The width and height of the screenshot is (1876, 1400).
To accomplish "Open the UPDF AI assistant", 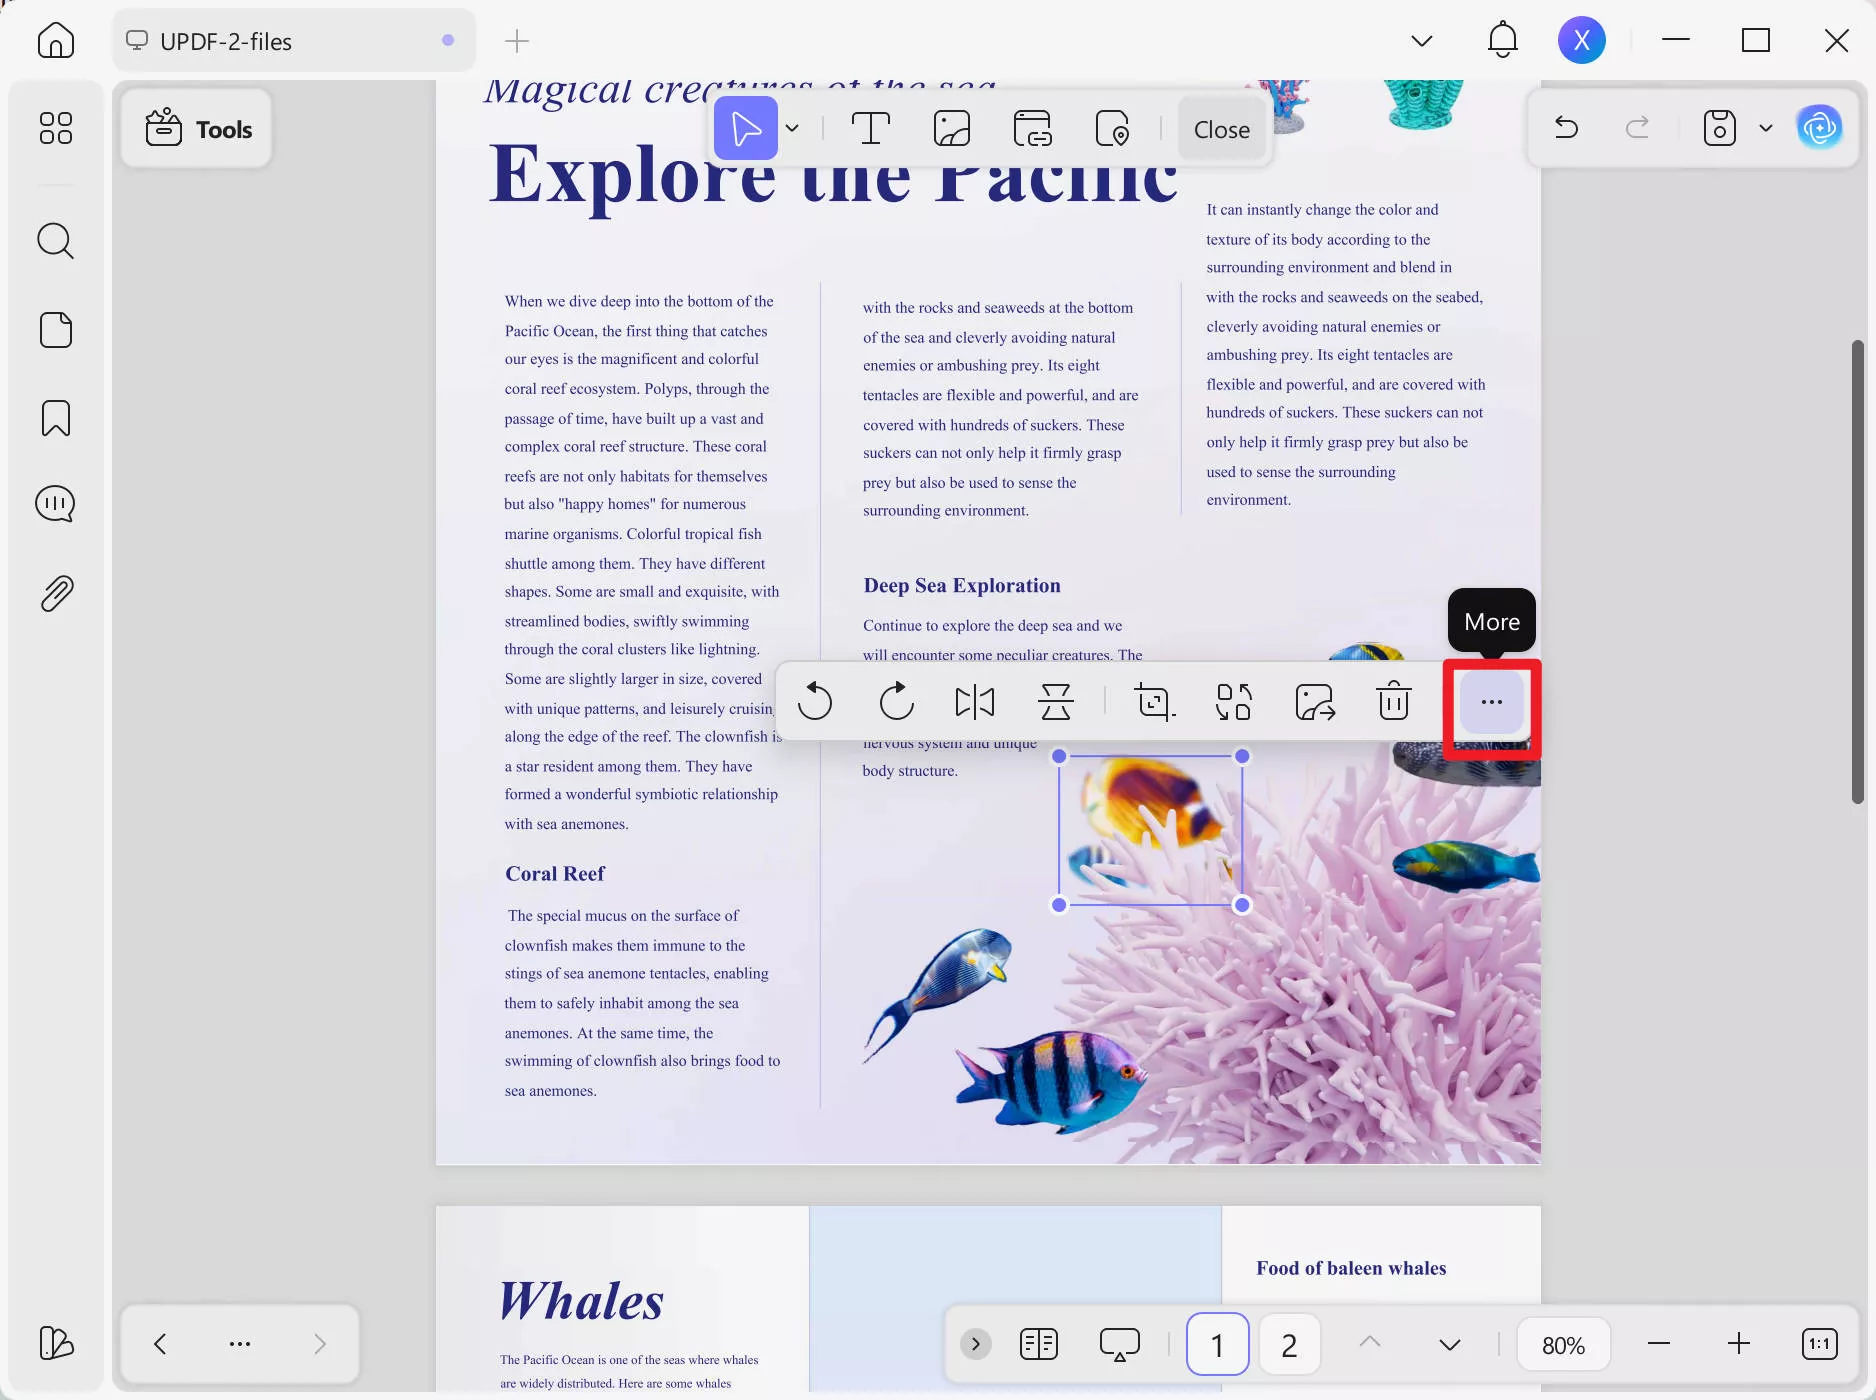I will tap(1820, 128).
